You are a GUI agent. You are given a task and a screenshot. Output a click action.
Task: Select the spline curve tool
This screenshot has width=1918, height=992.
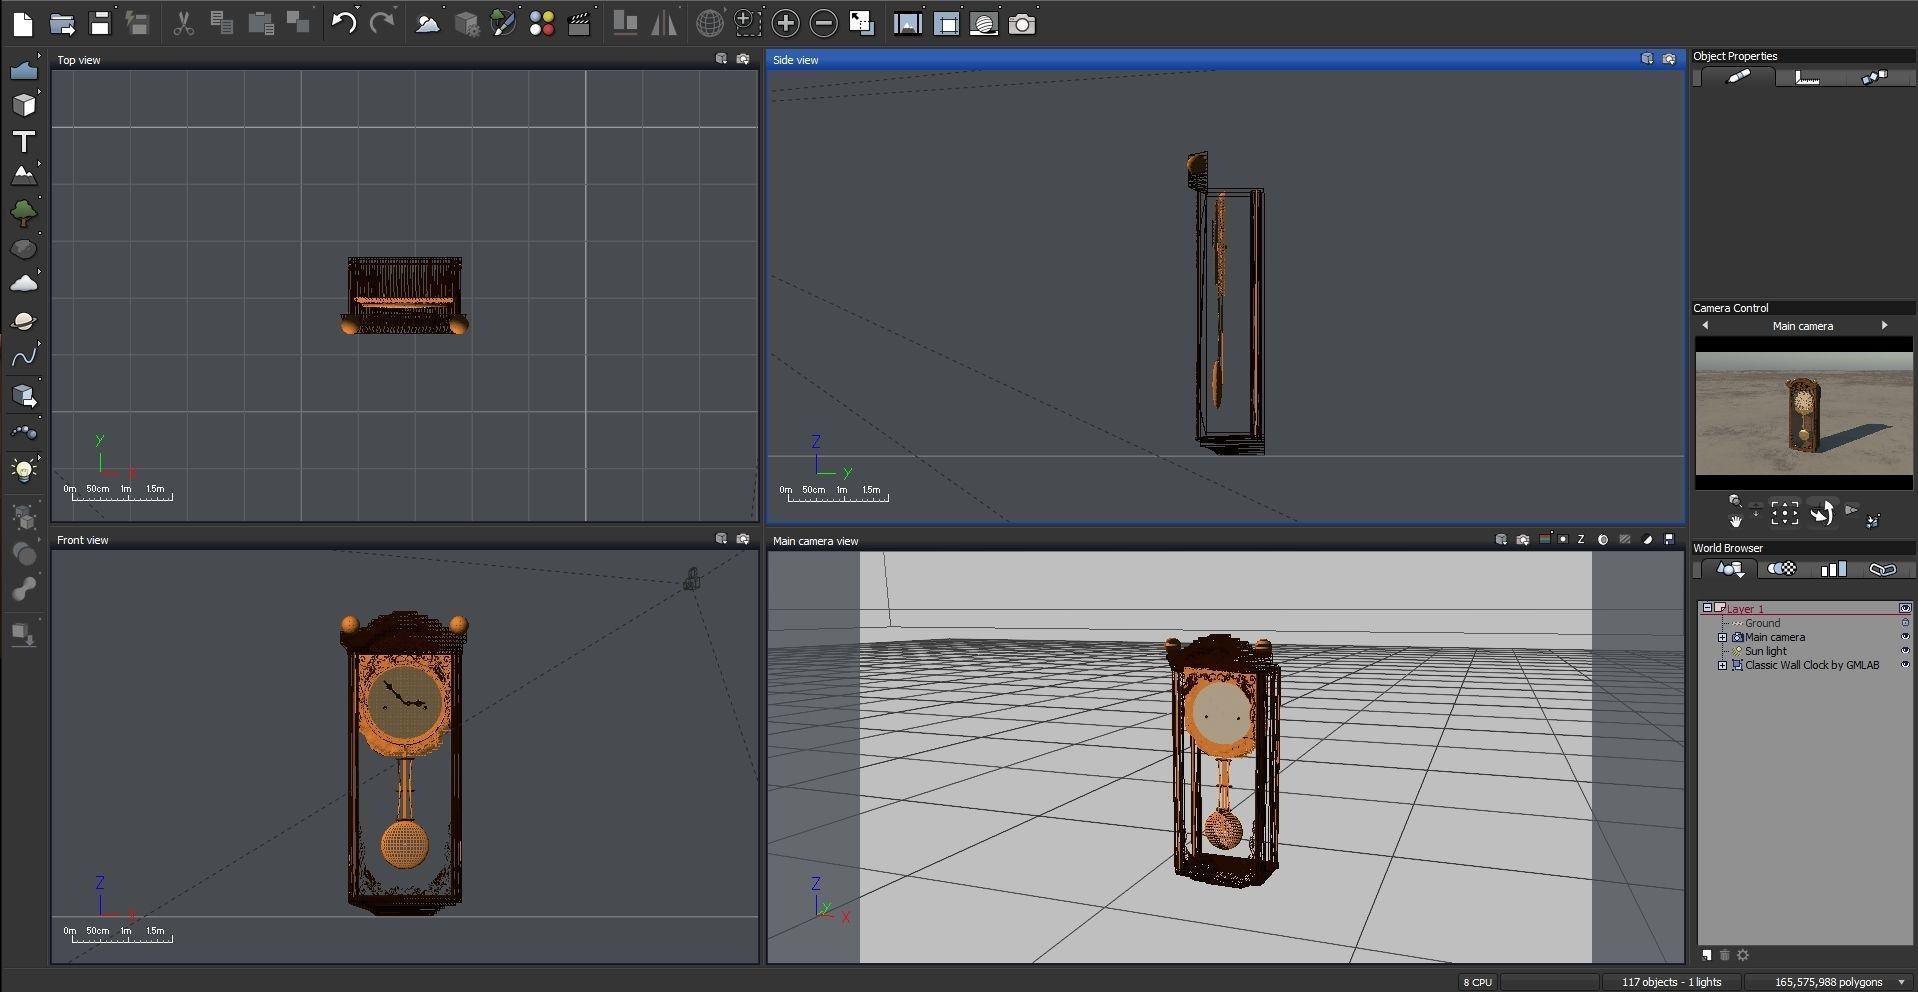point(24,357)
